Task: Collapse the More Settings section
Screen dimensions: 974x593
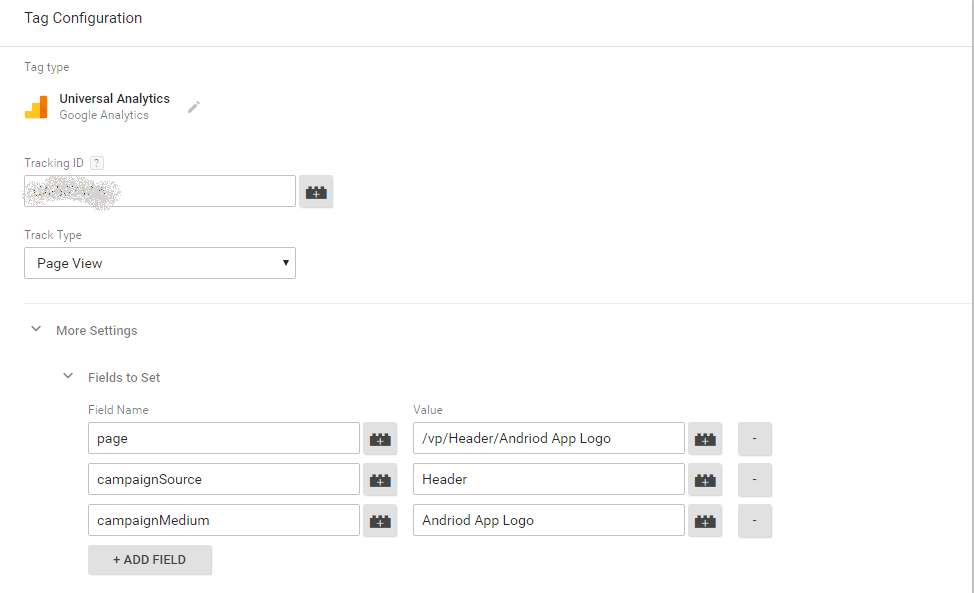Action: (x=36, y=329)
